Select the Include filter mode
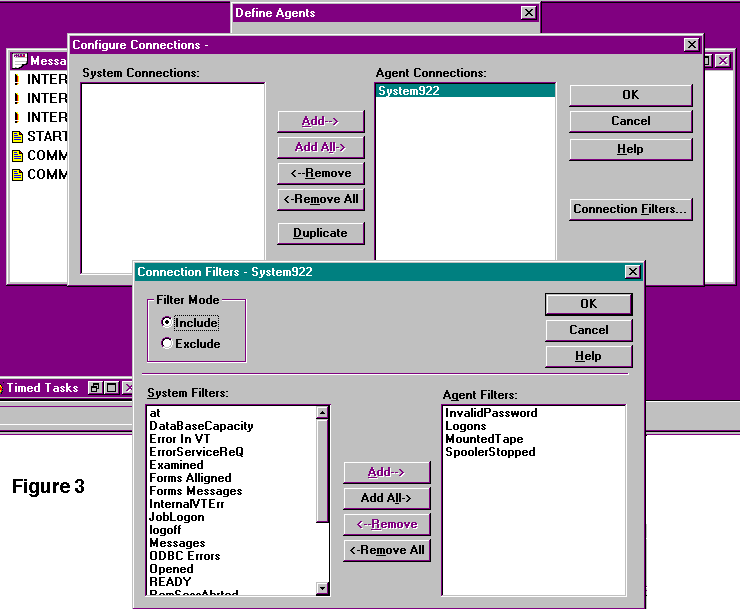The height and width of the screenshot is (614, 740). tap(166, 323)
